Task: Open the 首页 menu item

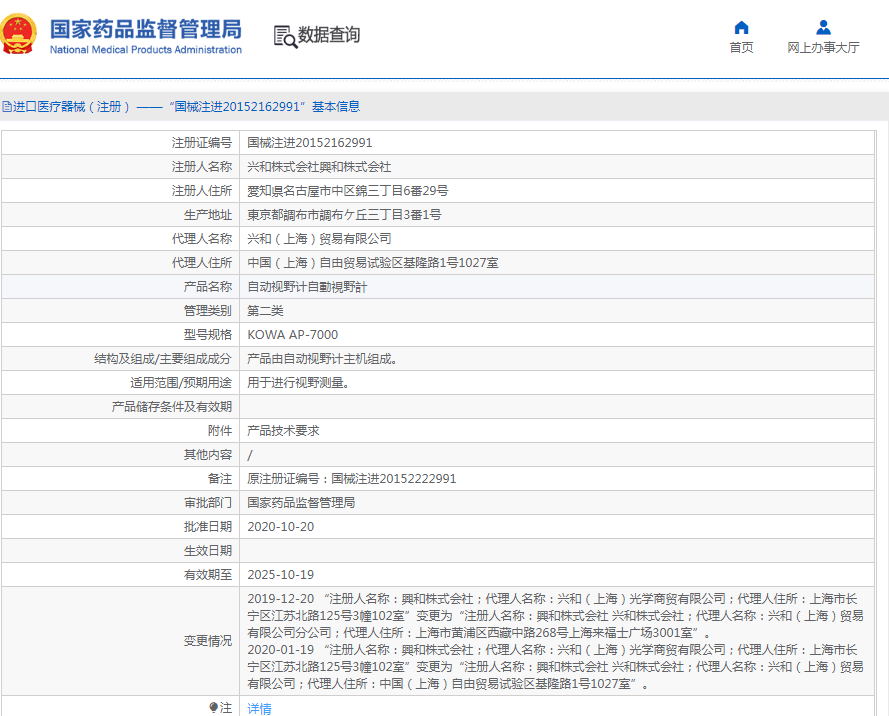Action: [741, 47]
